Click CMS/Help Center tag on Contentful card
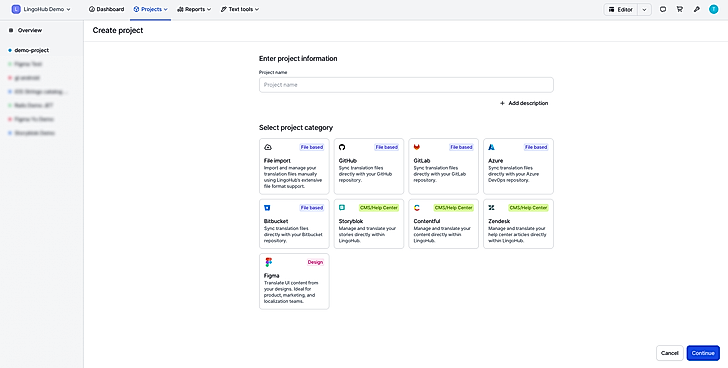Viewport: 728px width, 368px height. tap(454, 208)
